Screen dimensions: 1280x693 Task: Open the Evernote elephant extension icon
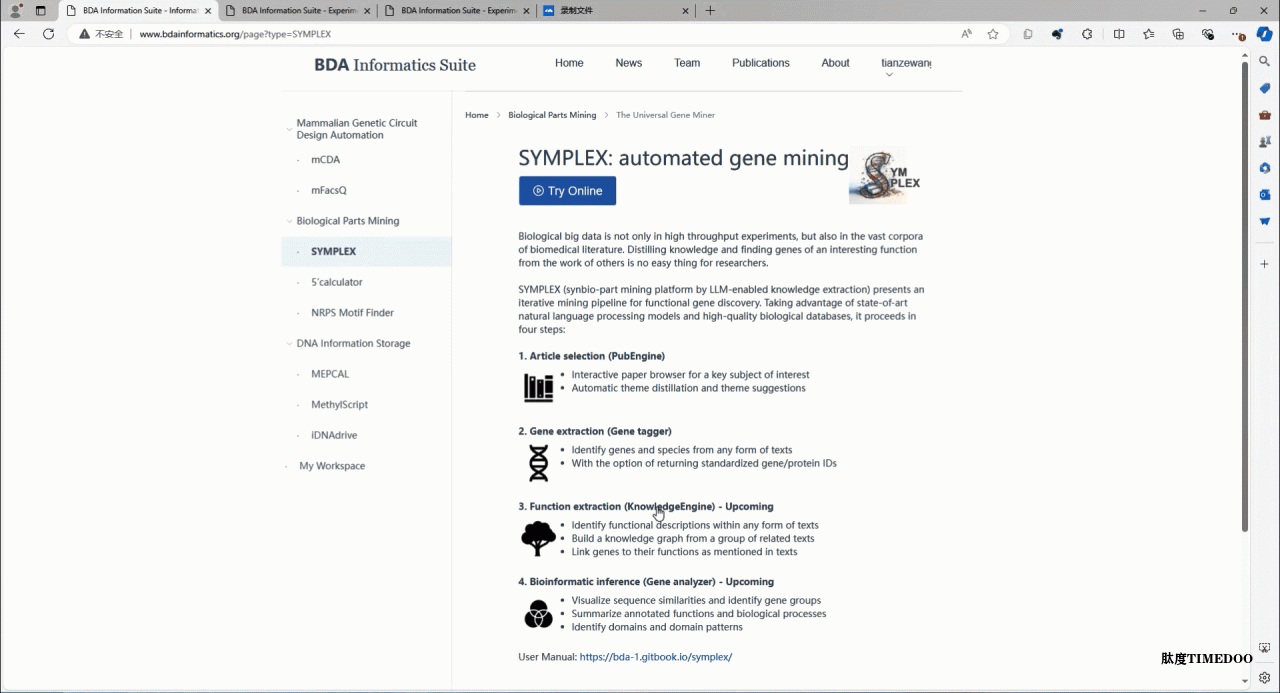[x=1057, y=33]
